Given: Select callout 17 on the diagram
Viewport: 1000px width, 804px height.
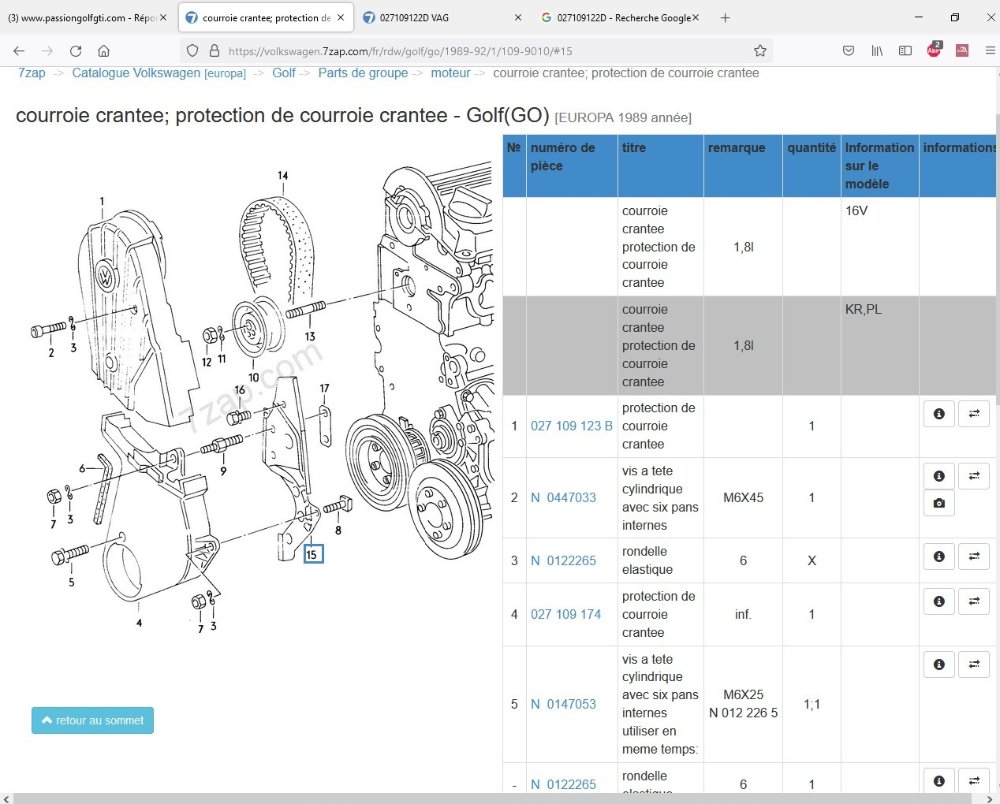Looking at the screenshot, I should pos(324,388).
